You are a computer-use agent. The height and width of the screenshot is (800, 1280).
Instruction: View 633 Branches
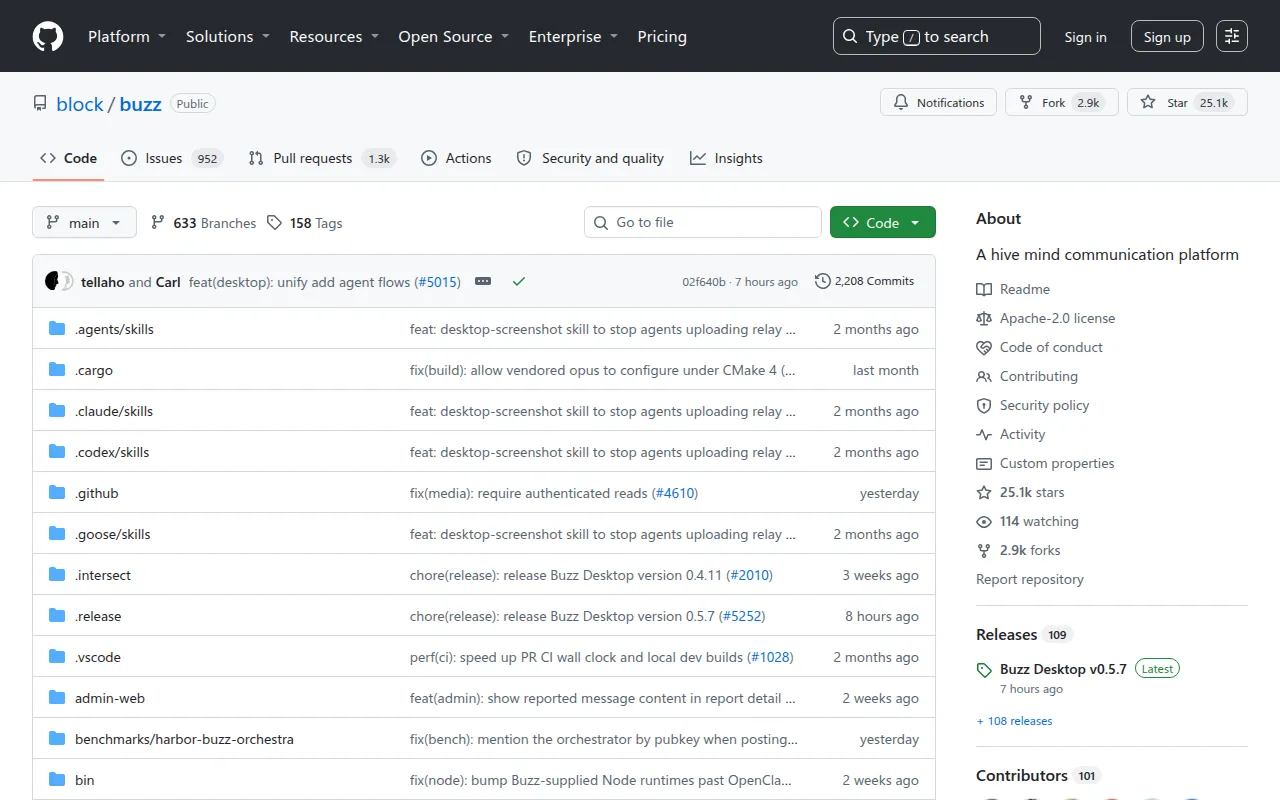point(203,223)
